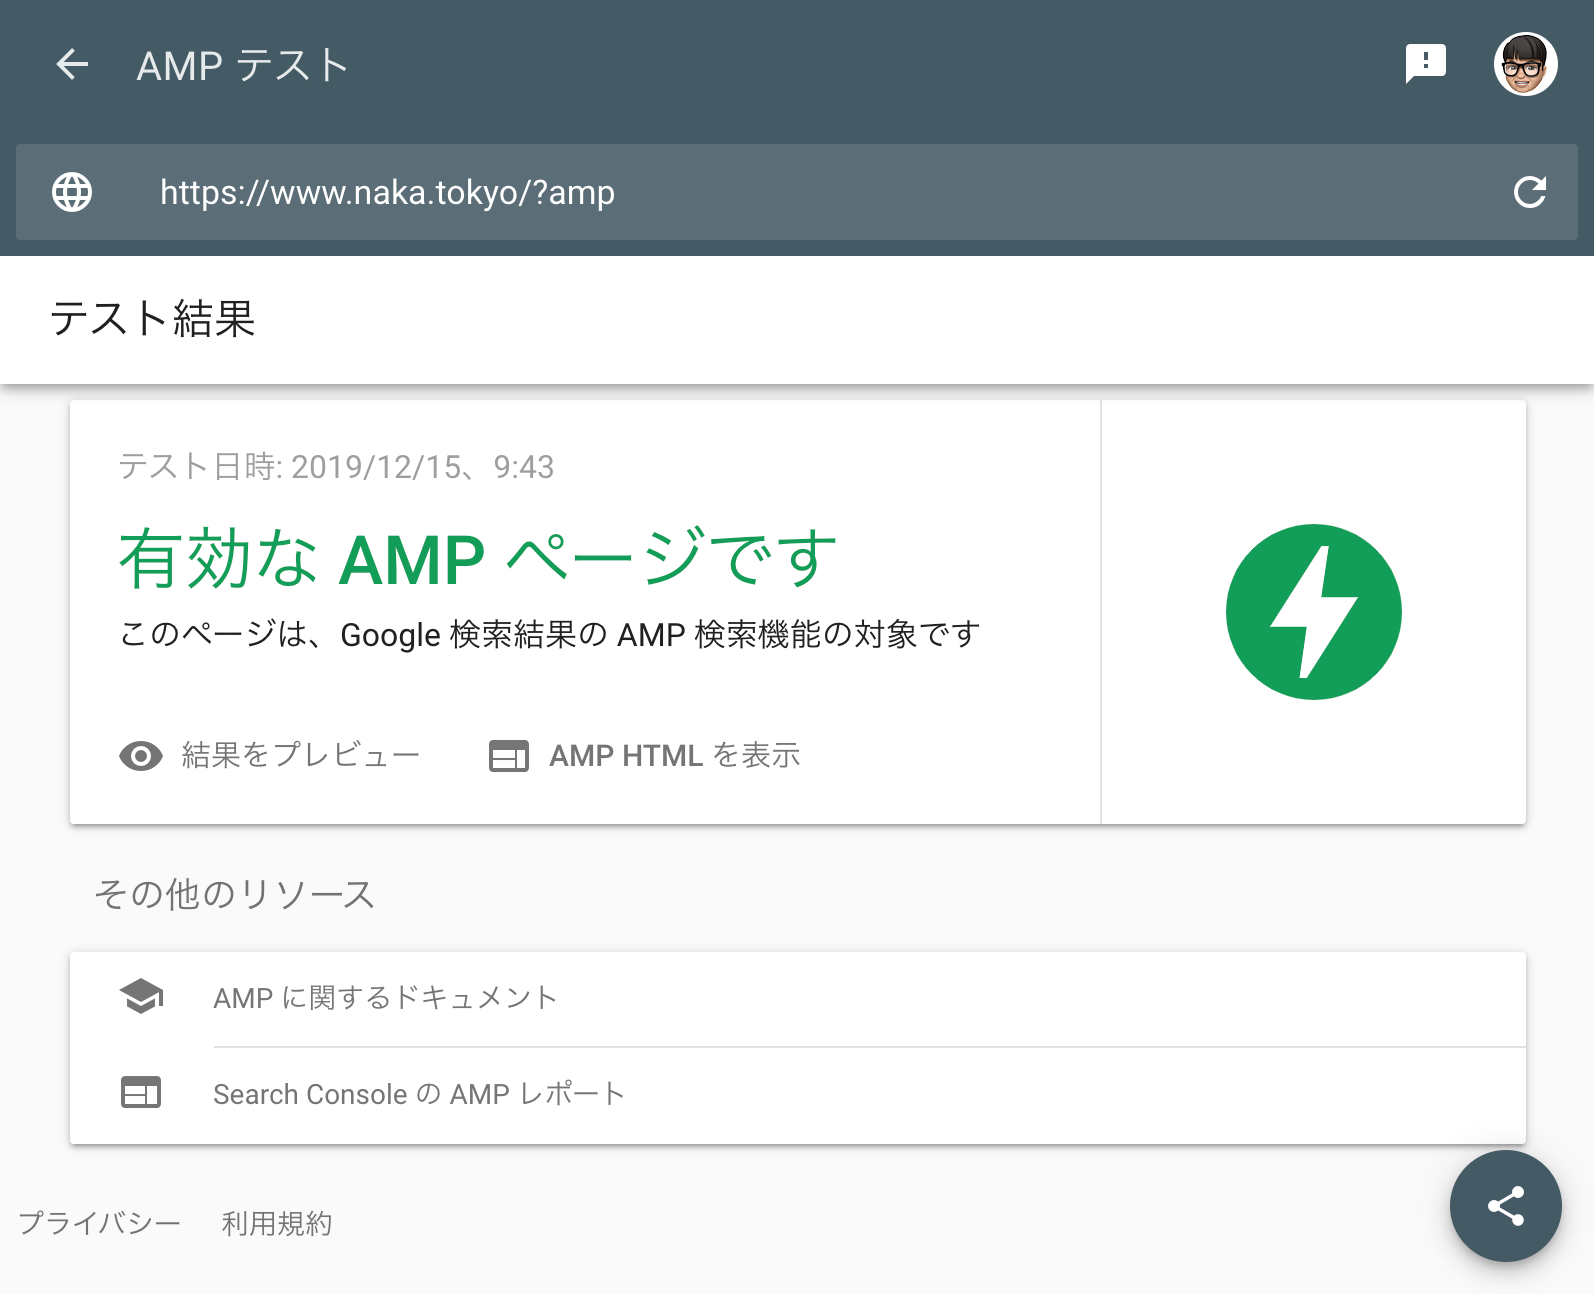This screenshot has width=1594, height=1294.
Task: Click the green AMP lightning logo
Action: pos(1313,612)
